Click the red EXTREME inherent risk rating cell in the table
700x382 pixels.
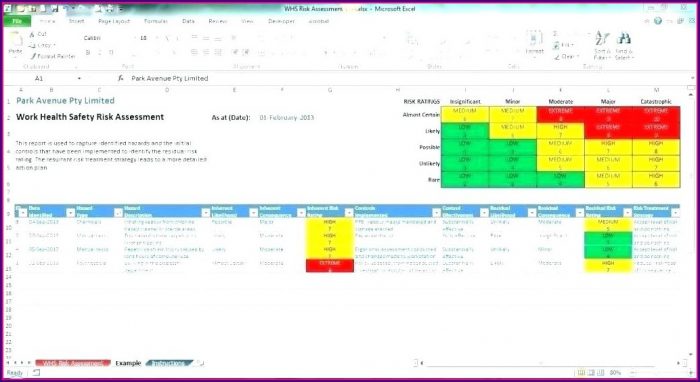pos(329,265)
